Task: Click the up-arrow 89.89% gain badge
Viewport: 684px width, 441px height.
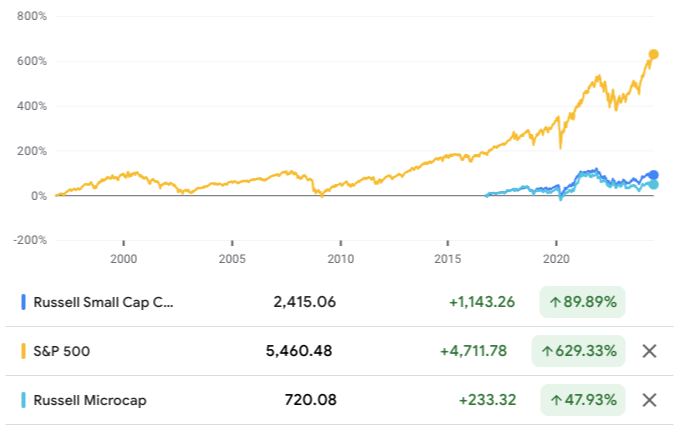Action: pos(582,302)
